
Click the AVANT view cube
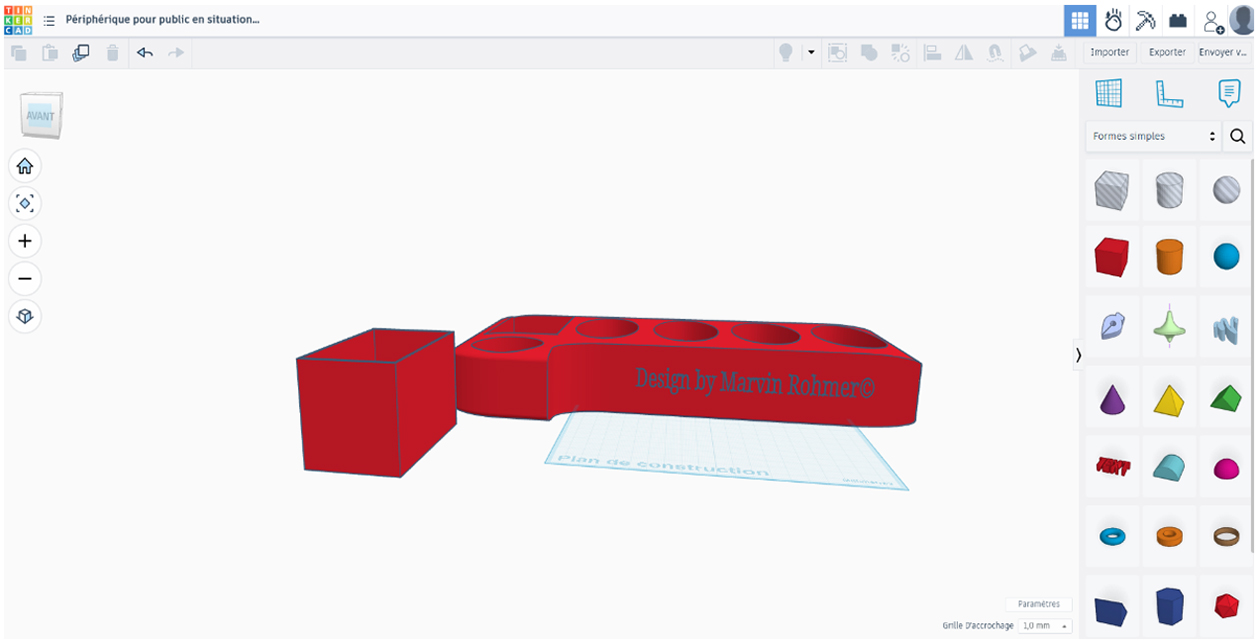tap(41, 116)
